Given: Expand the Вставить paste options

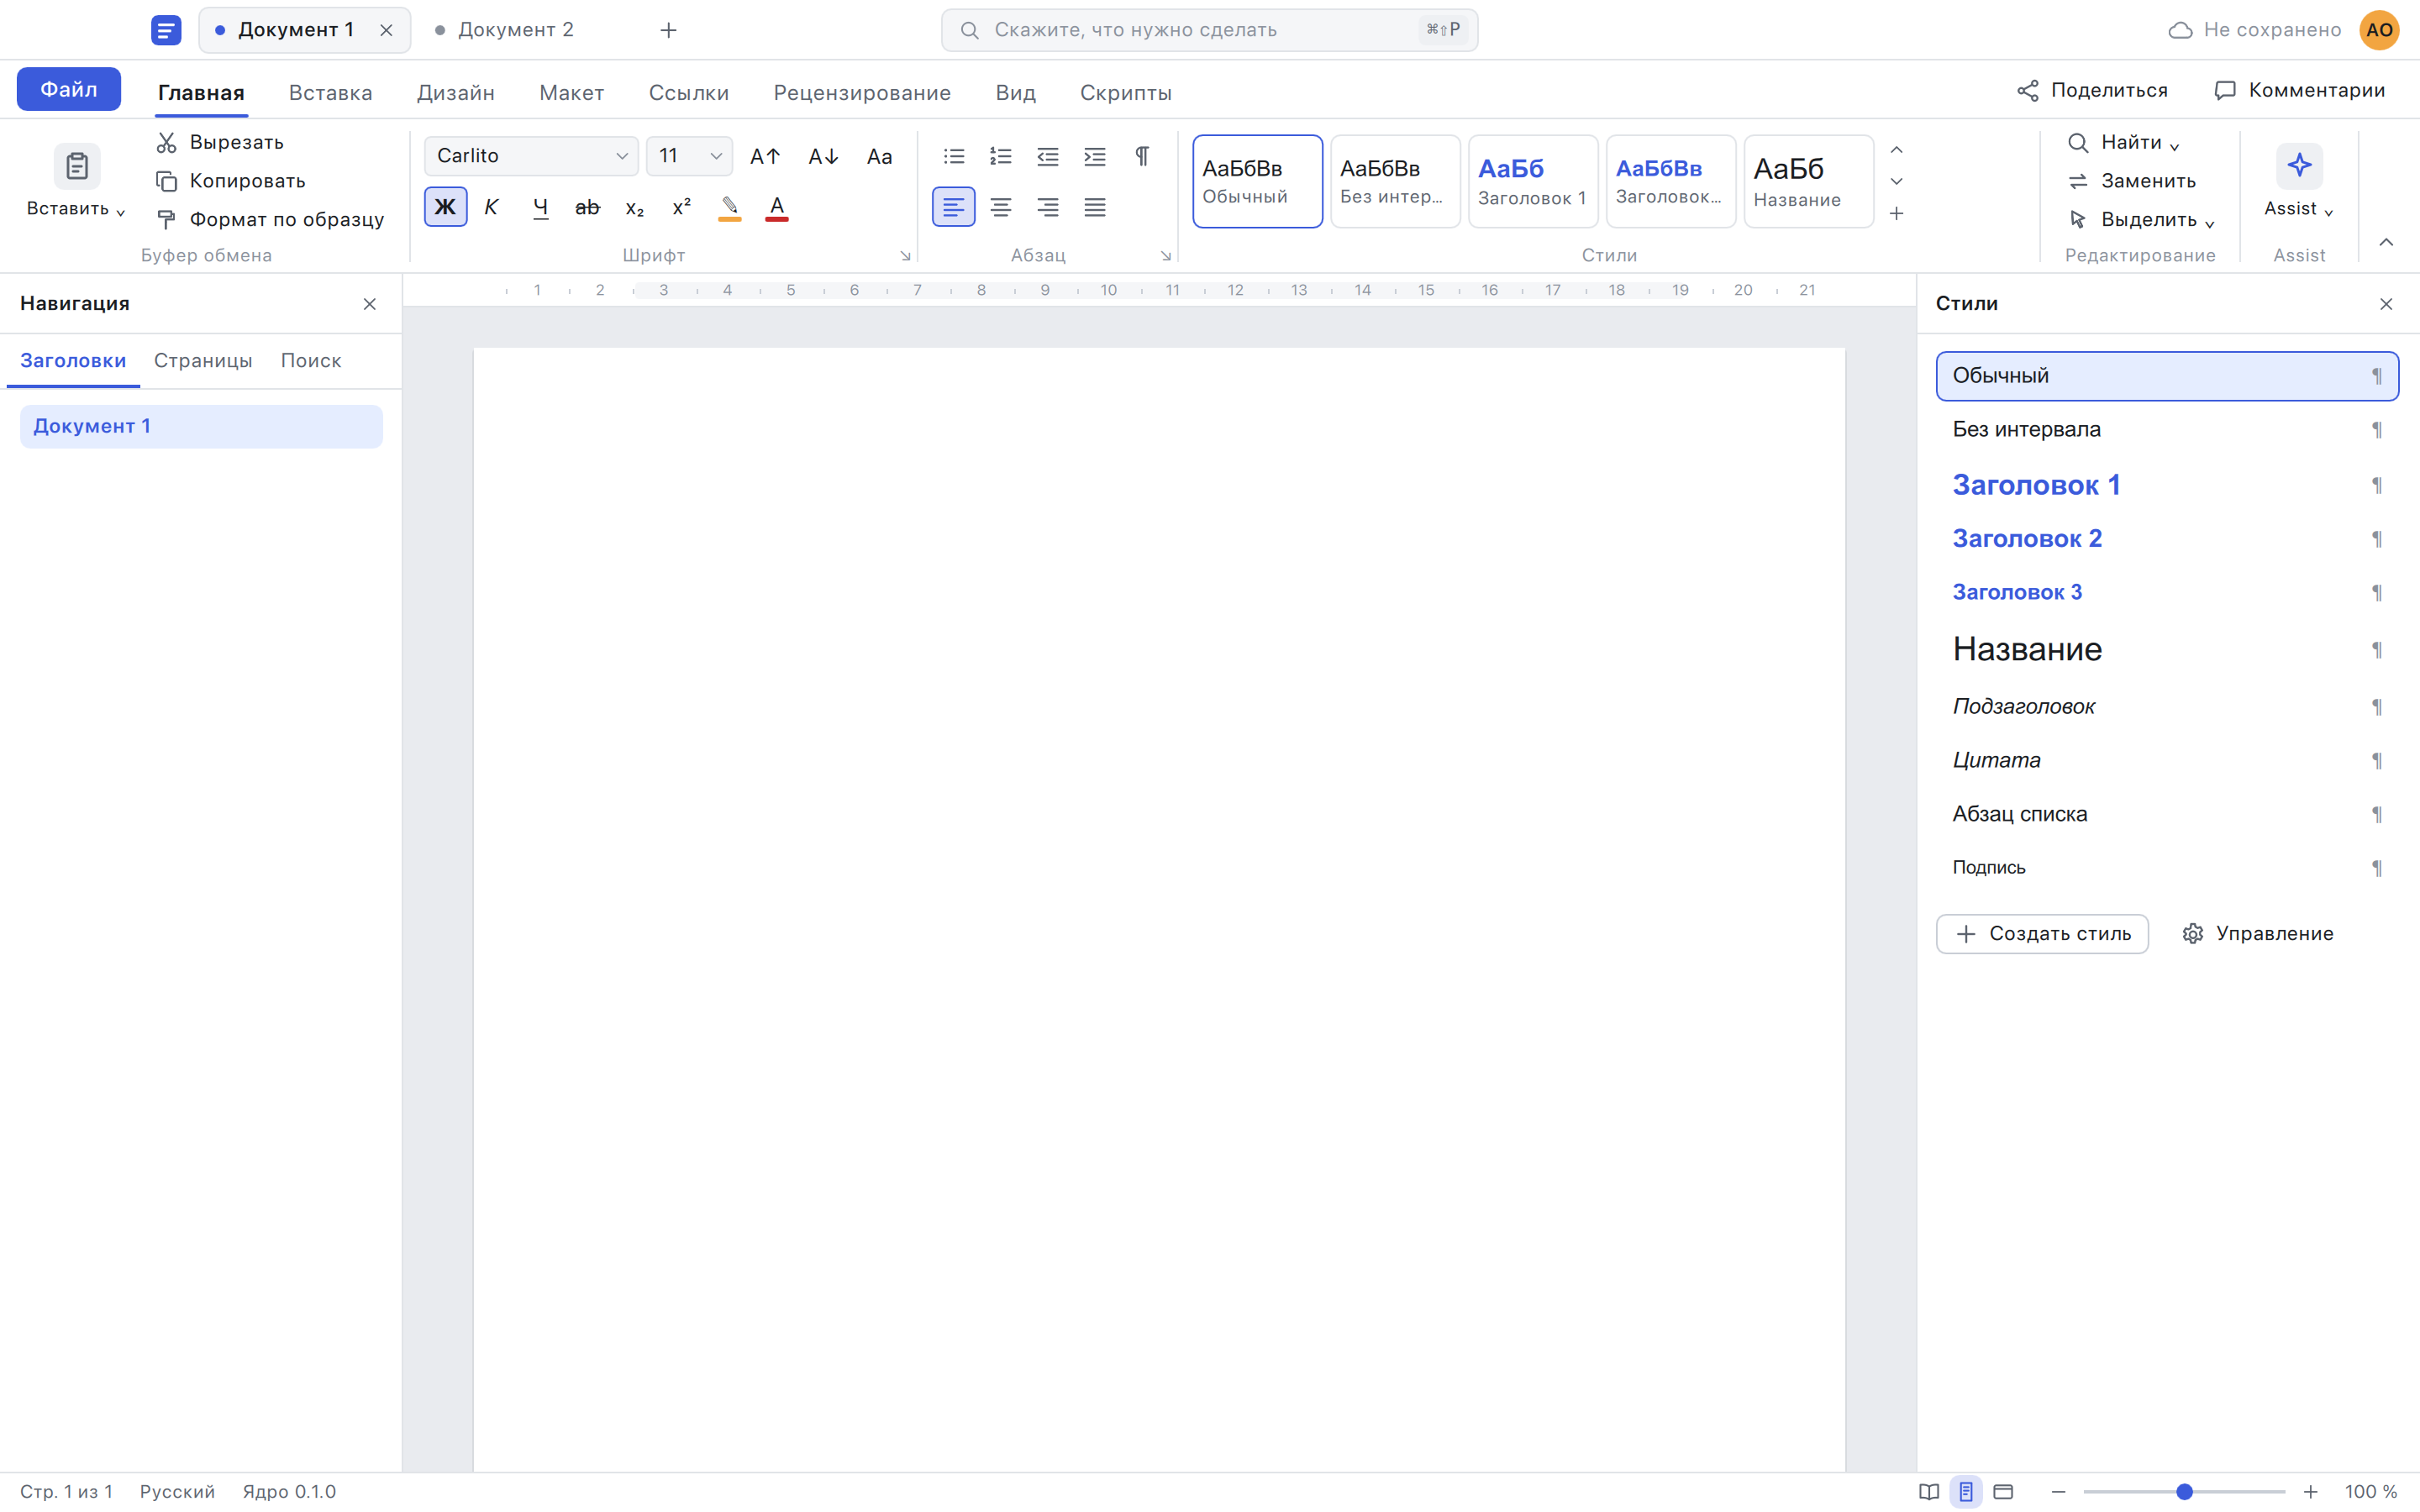Looking at the screenshot, I should [x=76, y=209].
